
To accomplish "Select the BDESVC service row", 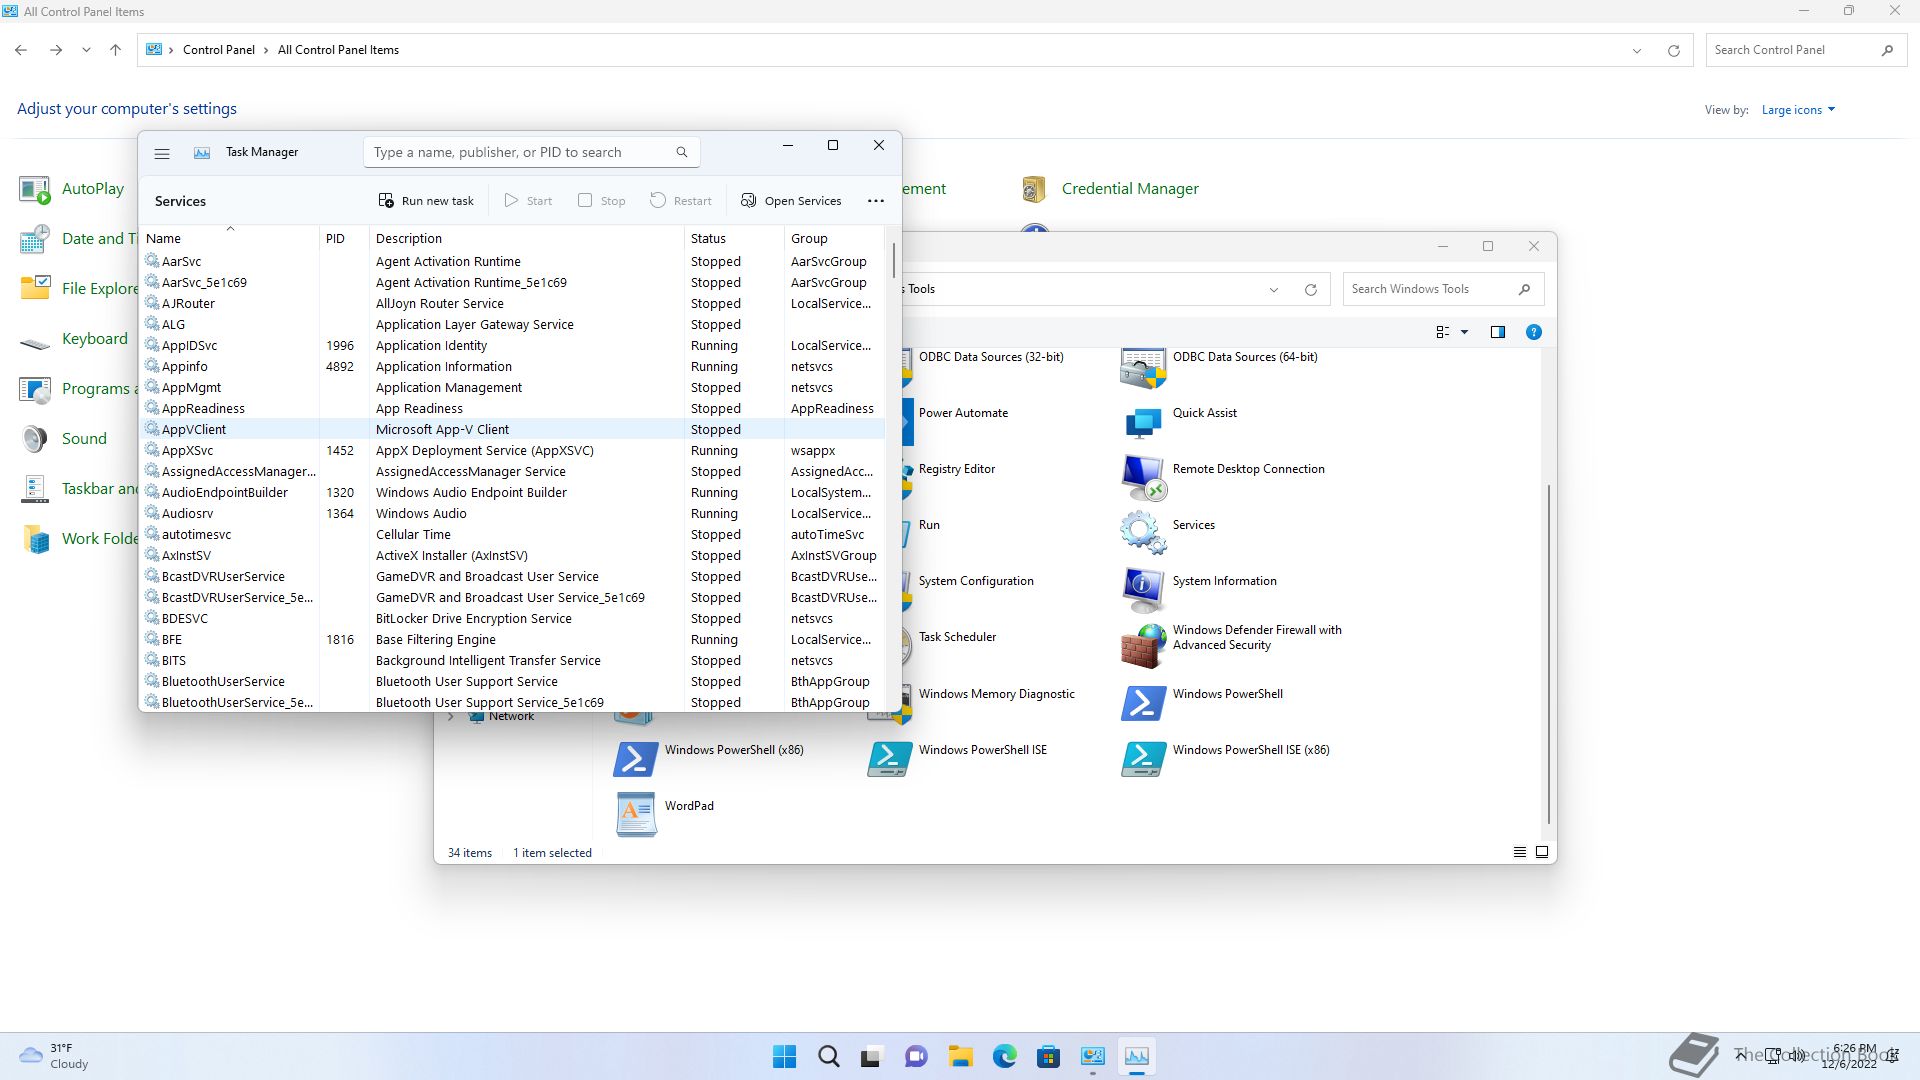I will (x=513, y=619).
